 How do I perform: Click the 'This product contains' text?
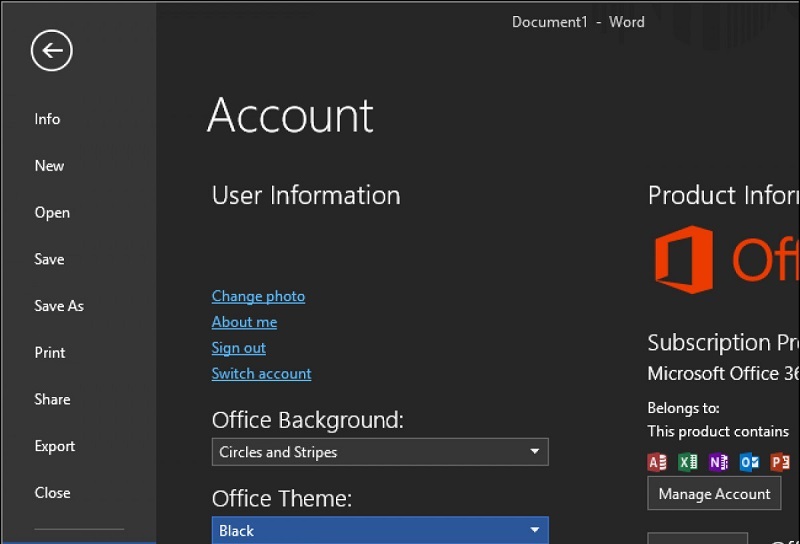click(x=718, y=431)
